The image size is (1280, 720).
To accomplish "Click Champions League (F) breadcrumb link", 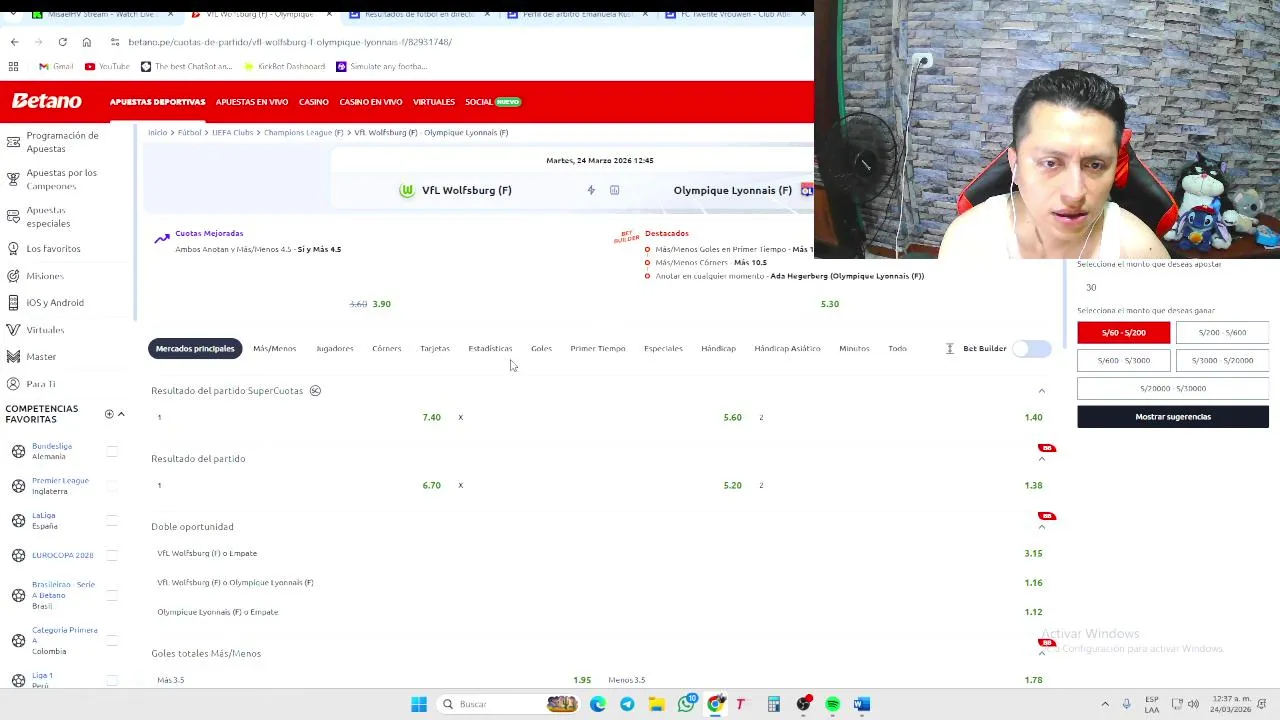I will [x=304, y=132].
